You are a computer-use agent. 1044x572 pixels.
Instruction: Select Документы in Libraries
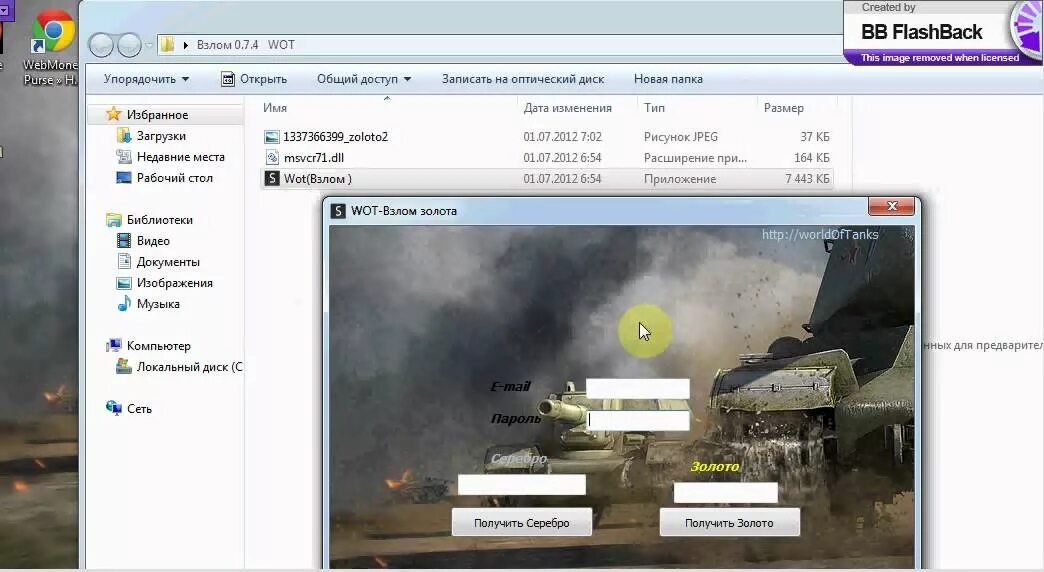[168, 262]
